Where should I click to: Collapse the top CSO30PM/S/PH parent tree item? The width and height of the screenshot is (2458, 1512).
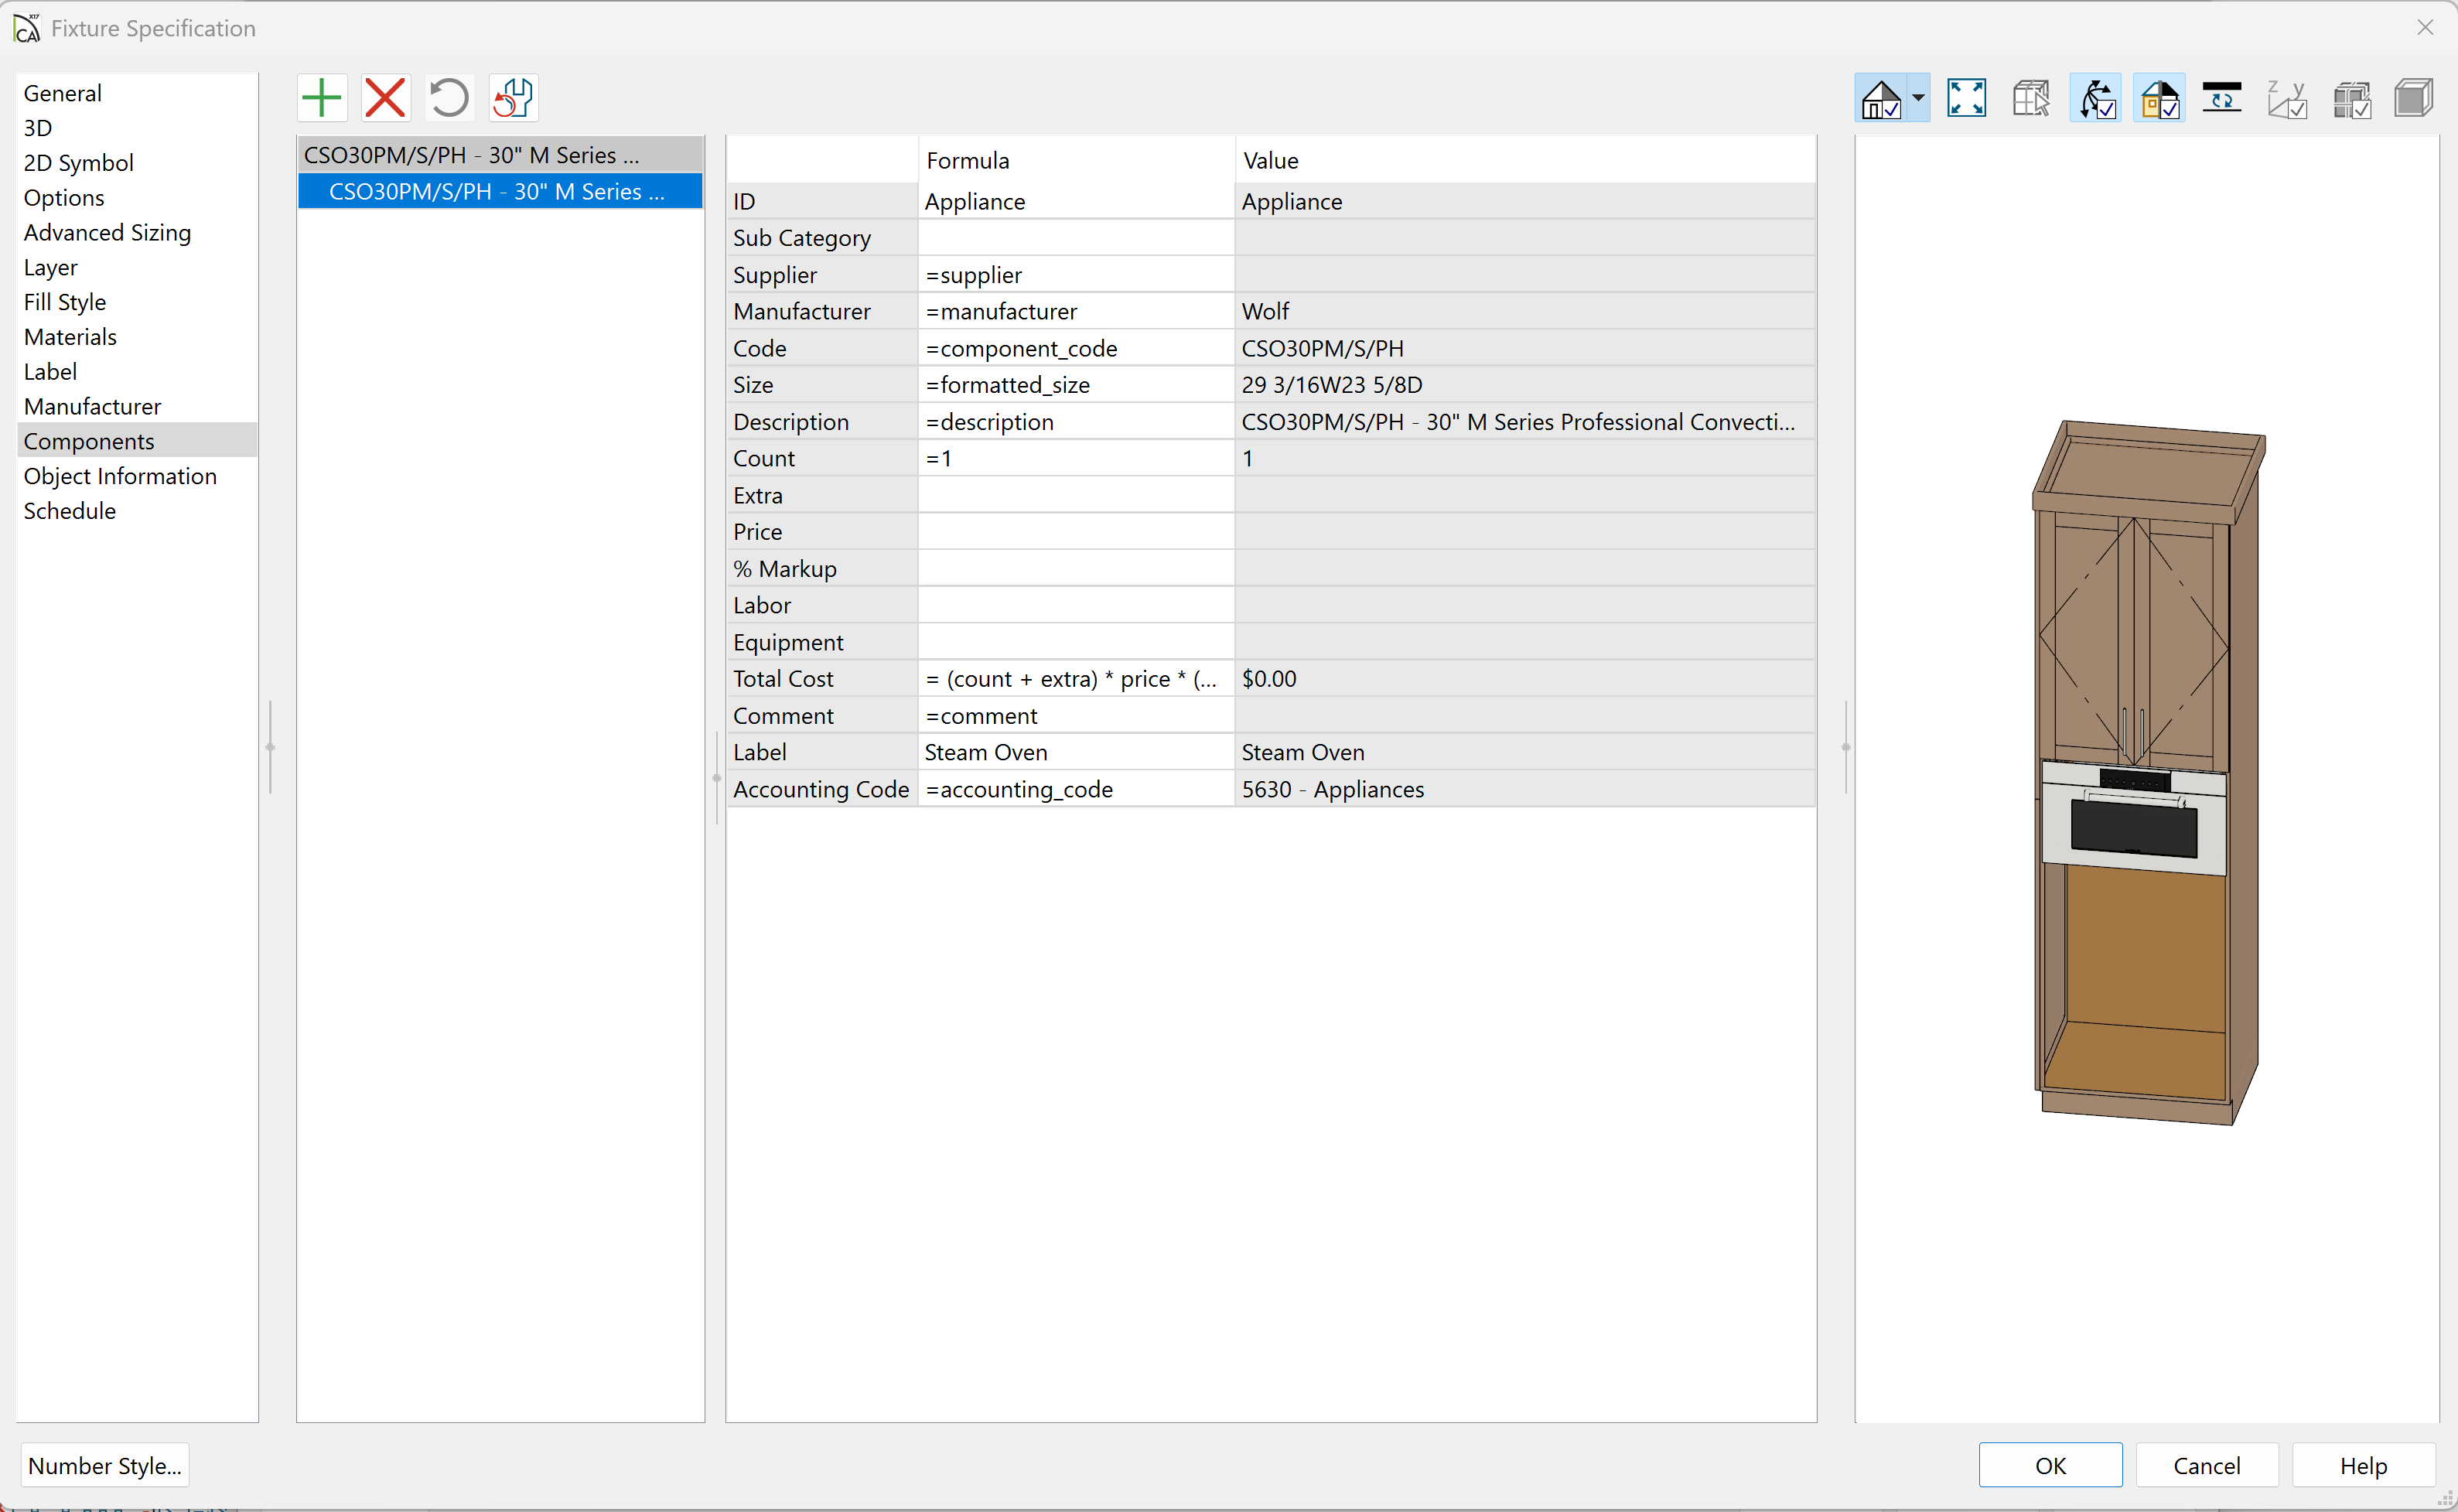coord(471,155)
